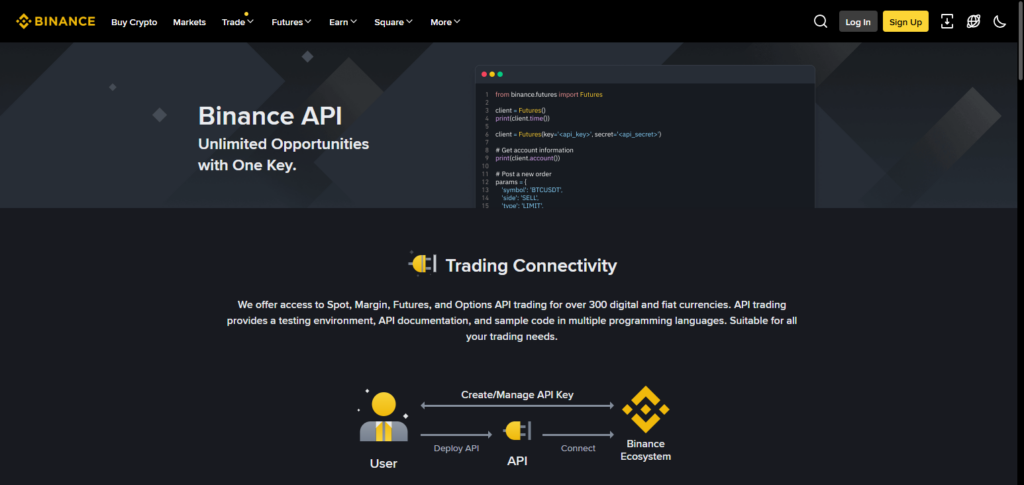Click the paragraph starting 'We offer access to Spot'
This screenshot has width=1024, height=485.
coord(512,321)
